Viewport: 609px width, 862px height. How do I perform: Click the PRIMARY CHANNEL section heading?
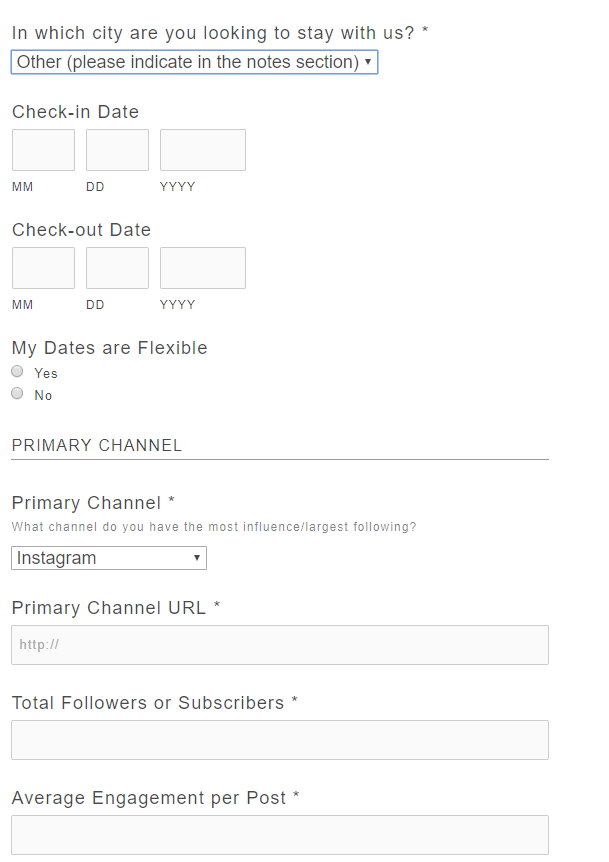pos(97,446)
